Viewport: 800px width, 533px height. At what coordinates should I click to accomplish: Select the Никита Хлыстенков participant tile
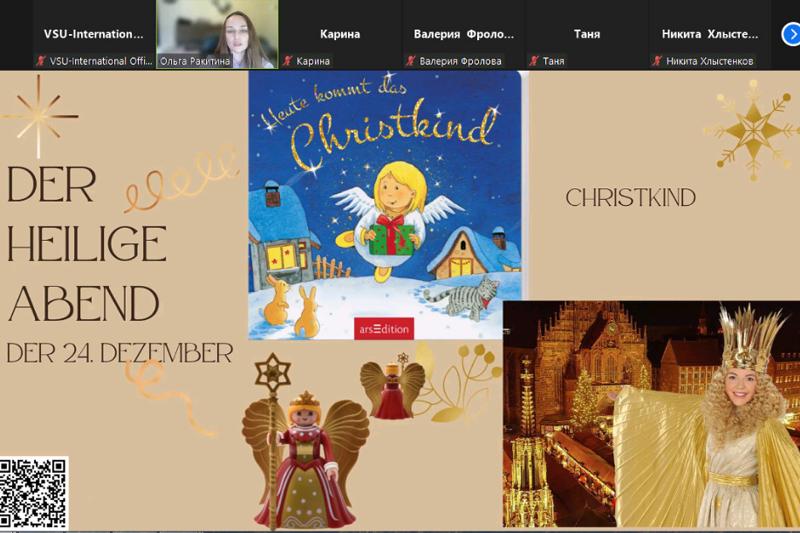tap(710, 34)
